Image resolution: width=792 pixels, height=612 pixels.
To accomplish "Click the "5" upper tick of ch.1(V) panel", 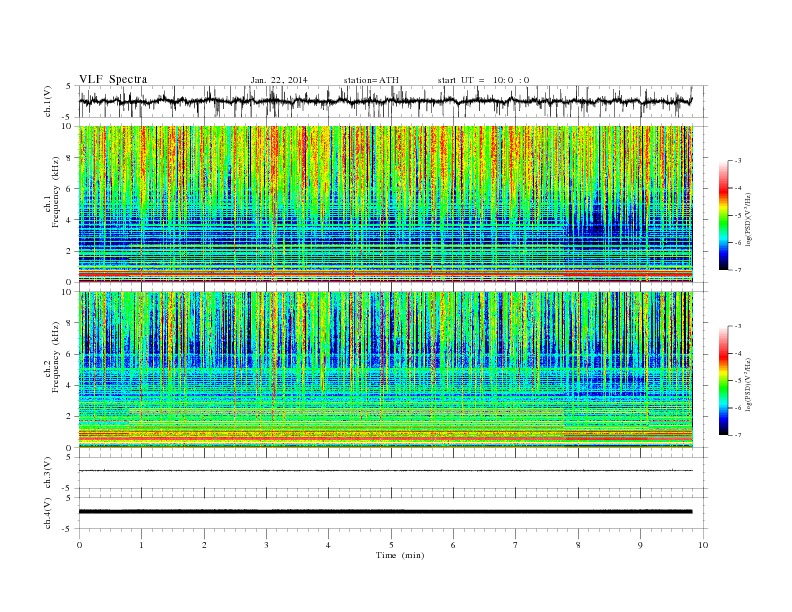I will [69, 86].
